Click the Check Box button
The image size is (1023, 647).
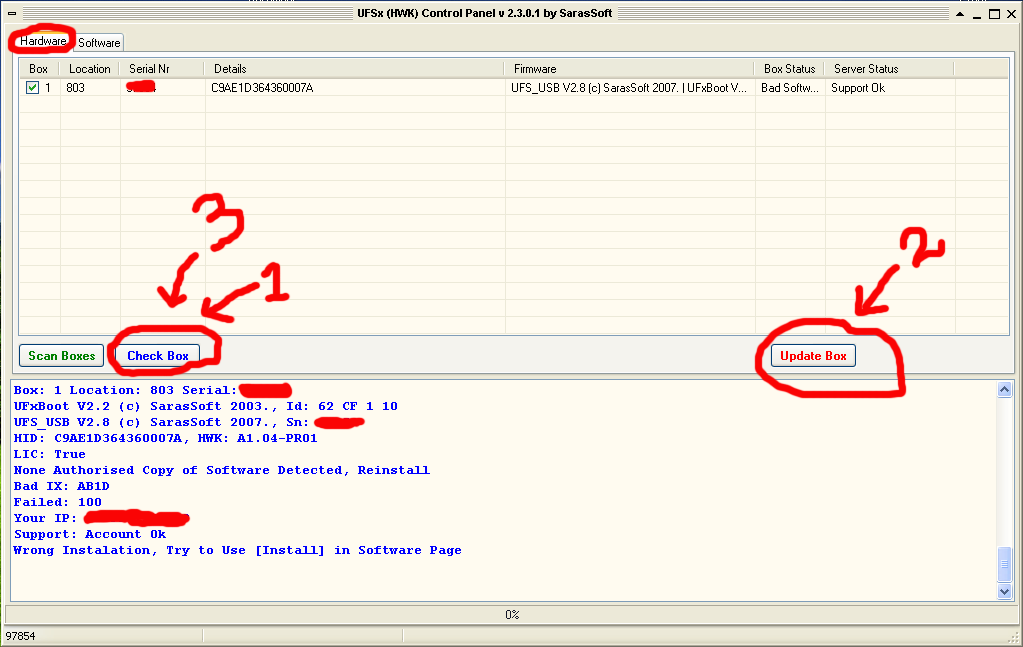[x=157, y=355]
